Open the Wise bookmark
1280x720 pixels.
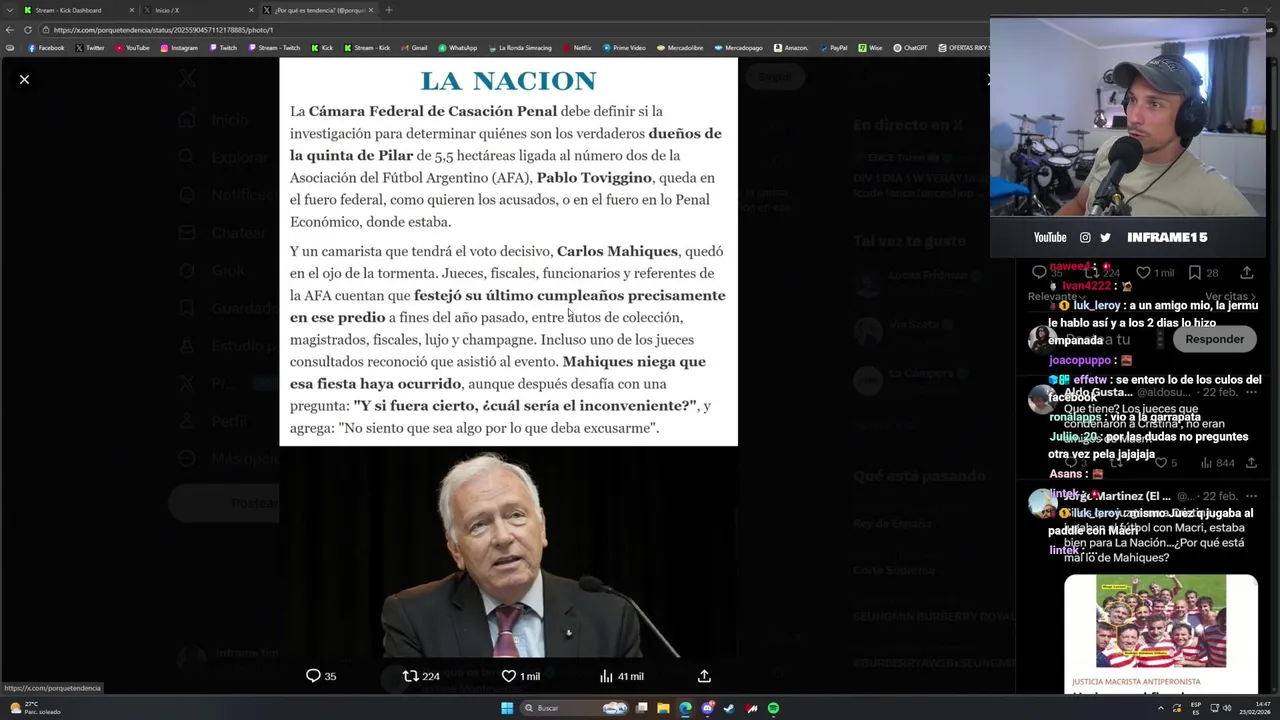click(870, 48)
